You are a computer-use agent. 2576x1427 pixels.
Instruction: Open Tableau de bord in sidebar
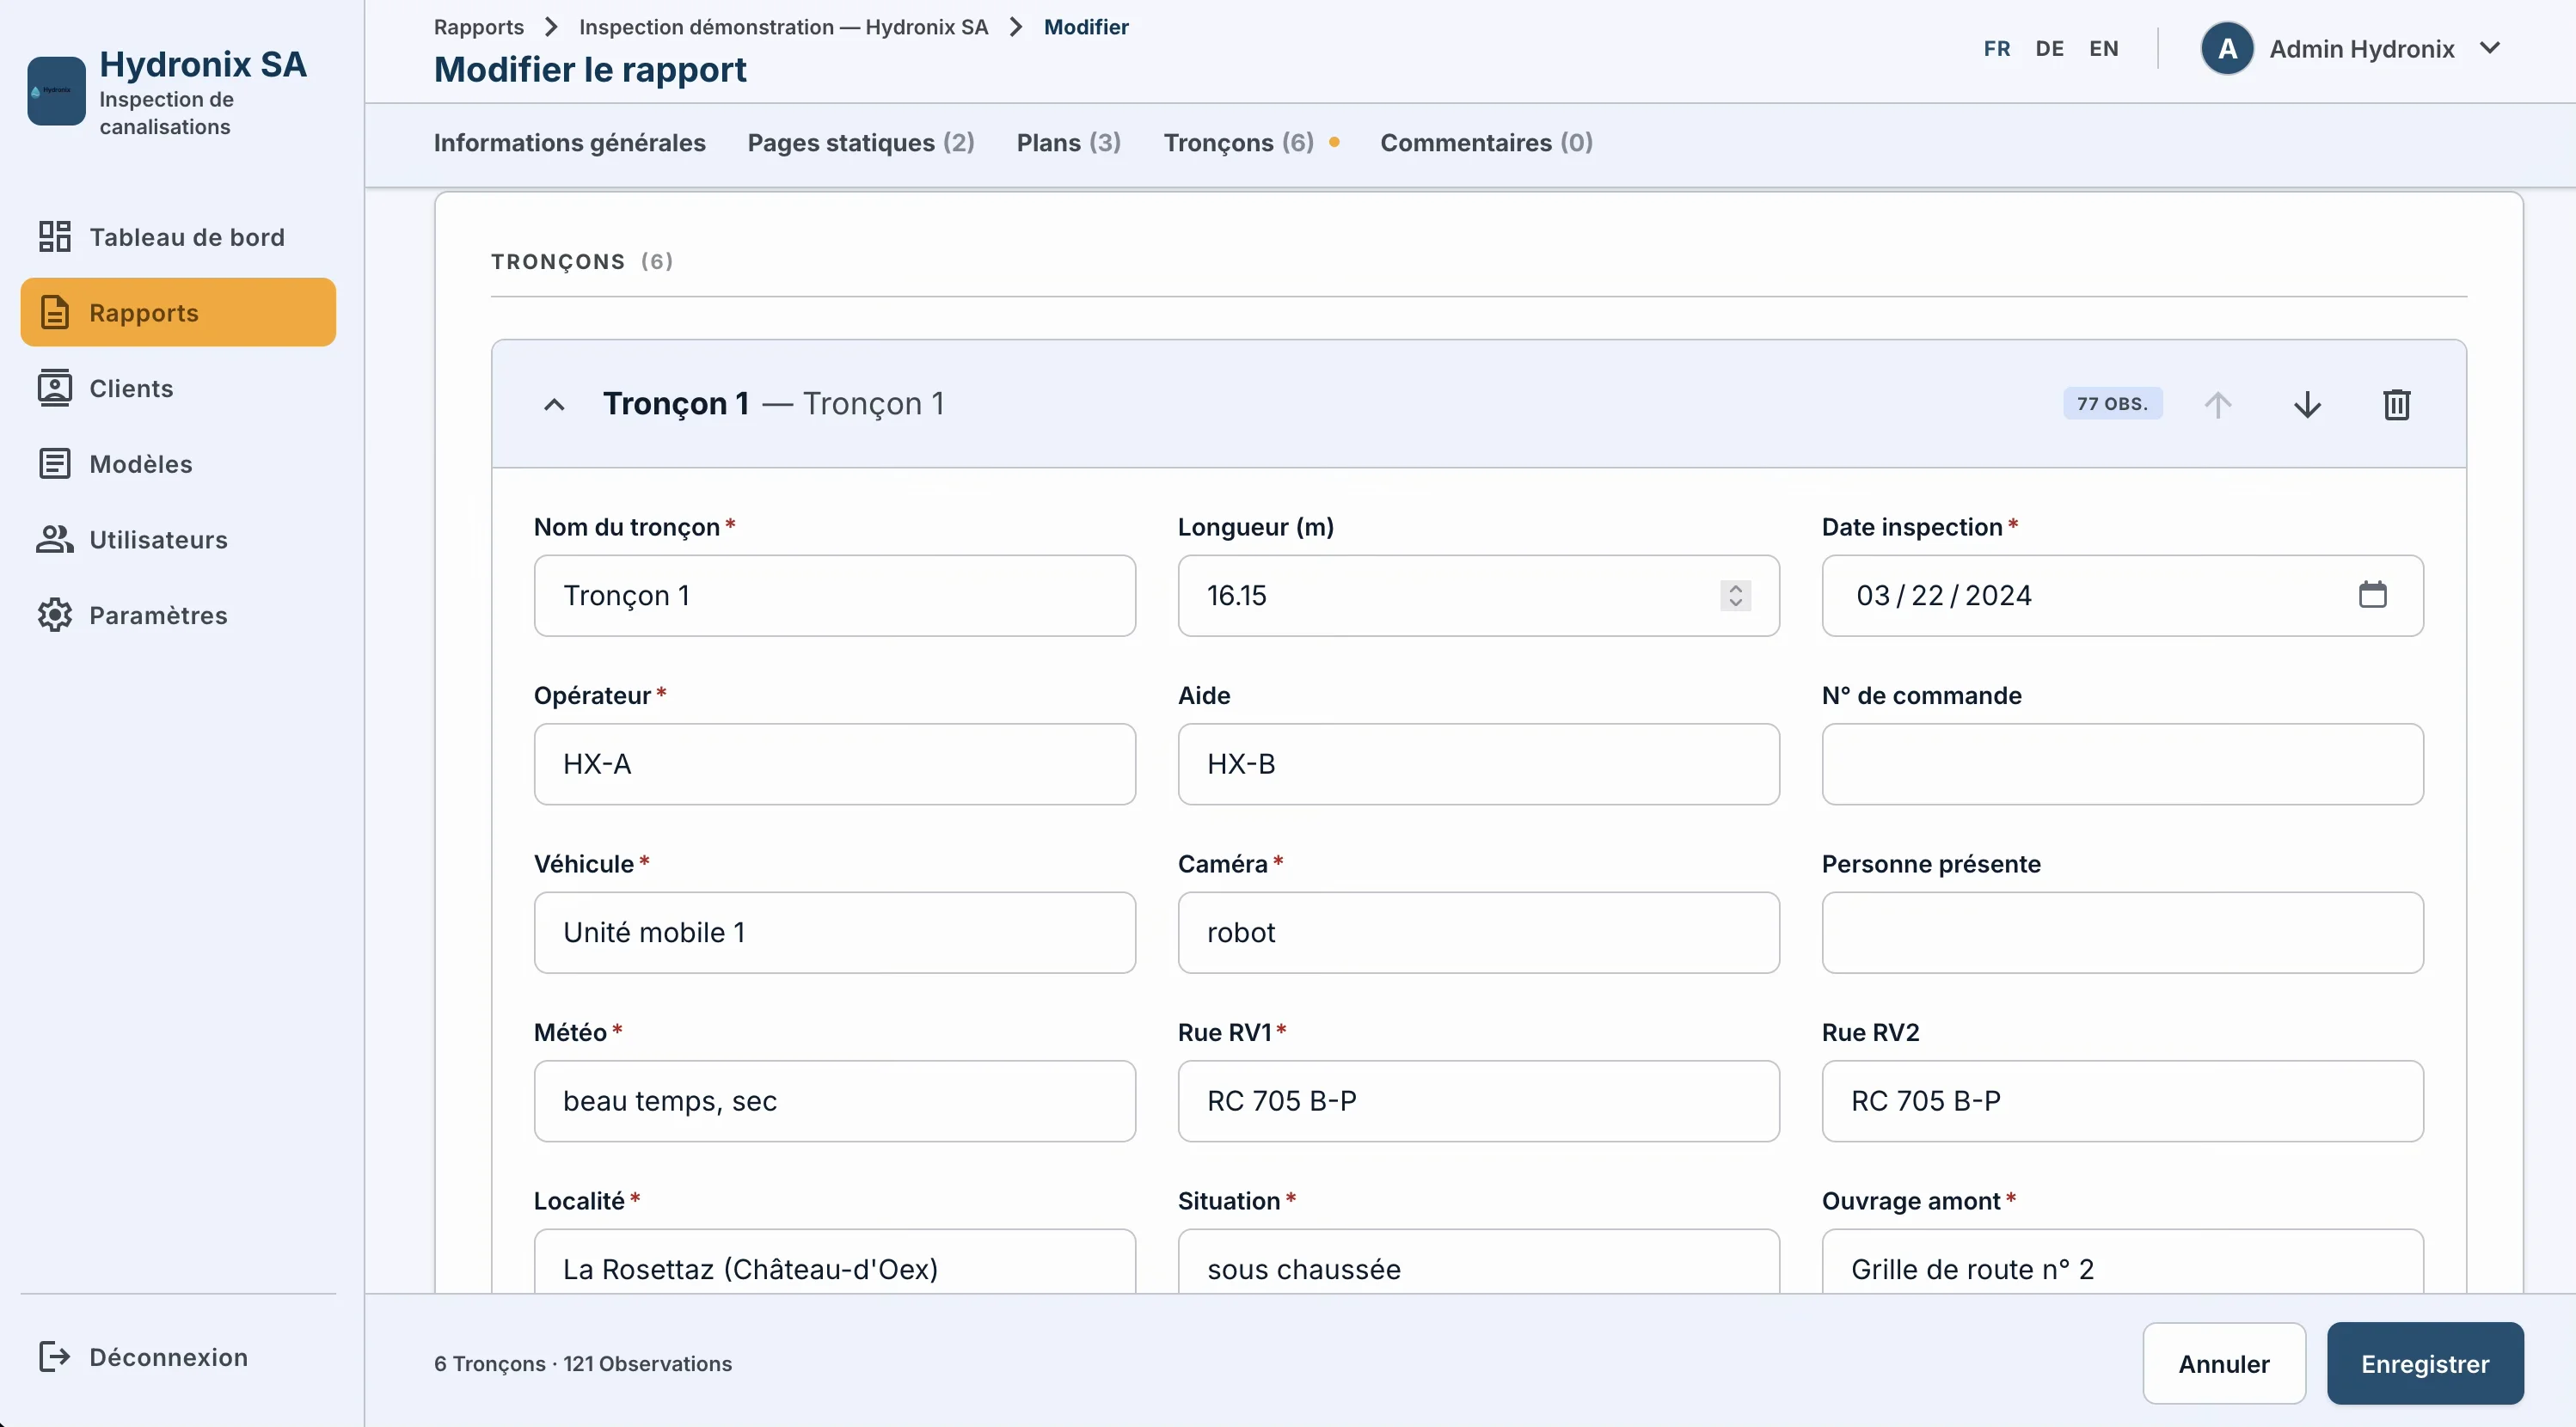[178, 237]
